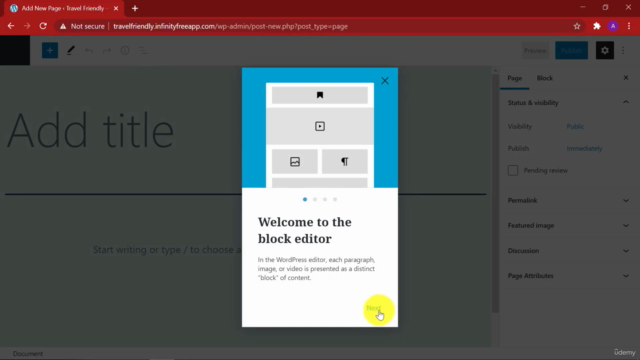Change visibility via Public link
Image resolution: width=640 pixels, height=360 pixels.
(x=575, y=127)
